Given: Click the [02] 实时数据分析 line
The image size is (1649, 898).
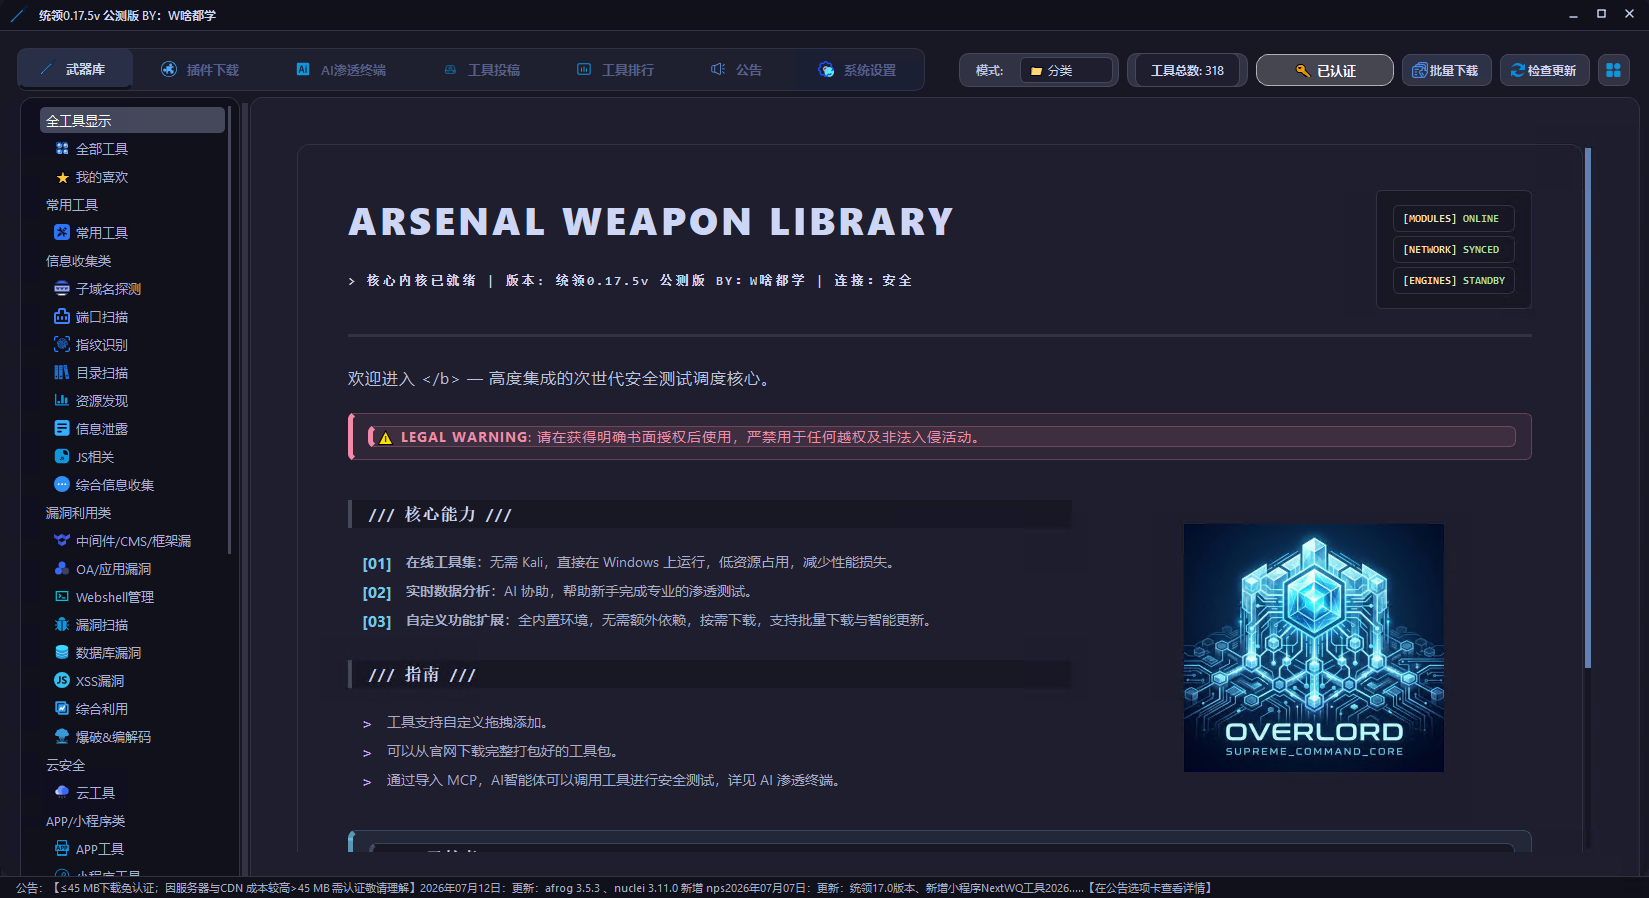Looking at the screenshot, I should 557,592.
